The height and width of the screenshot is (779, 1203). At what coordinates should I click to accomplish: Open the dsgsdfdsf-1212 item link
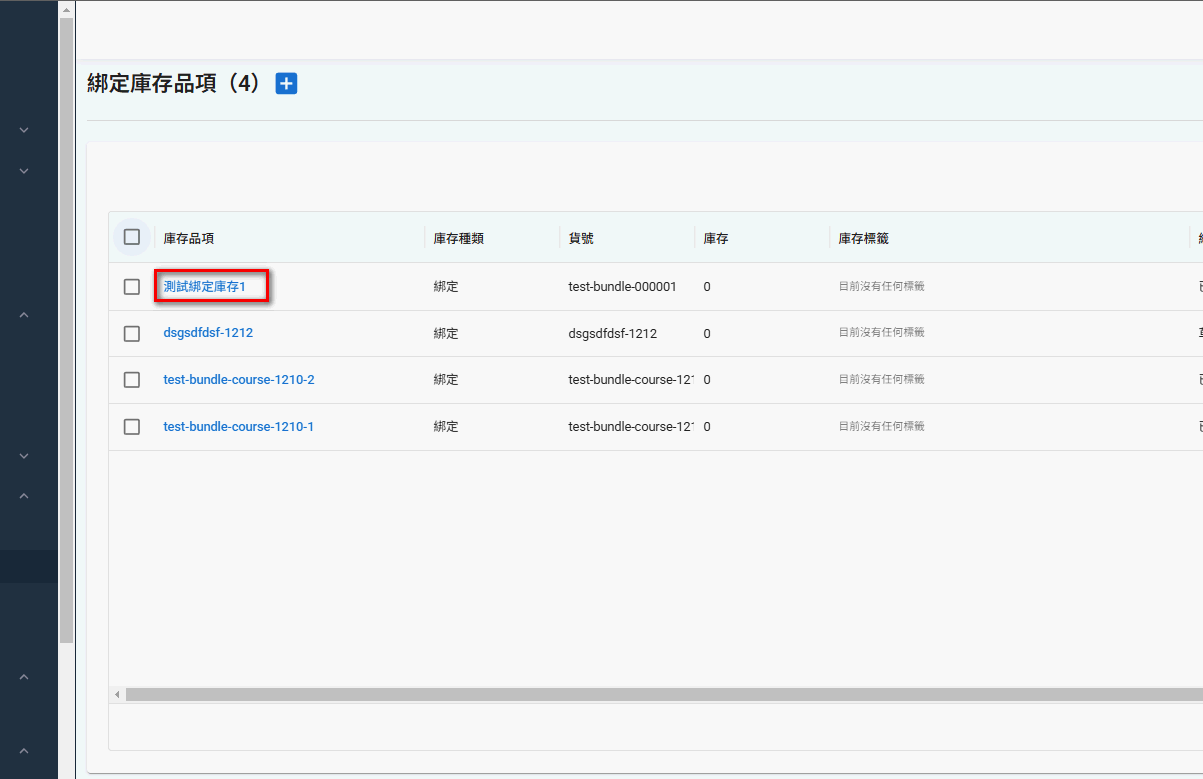[x=208, y=333]
